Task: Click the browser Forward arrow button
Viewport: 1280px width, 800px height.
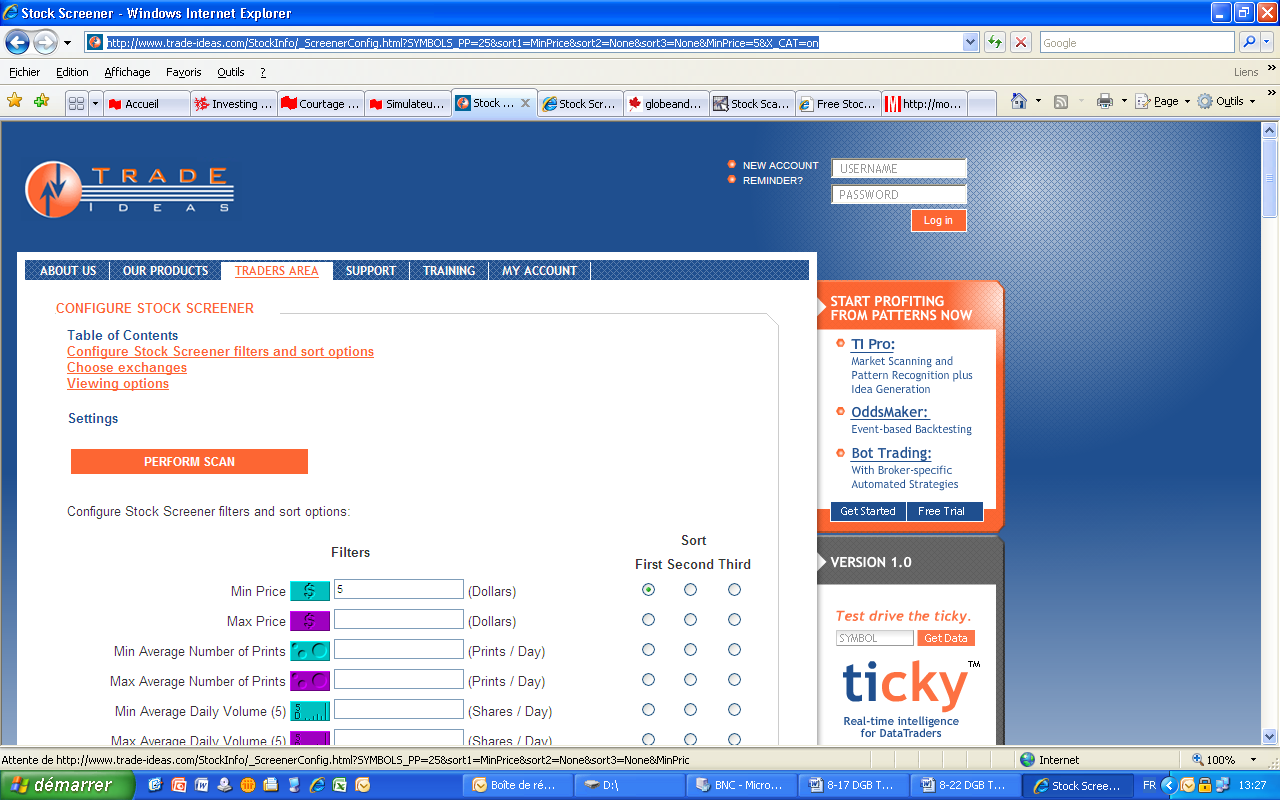Action: (45, 42)
